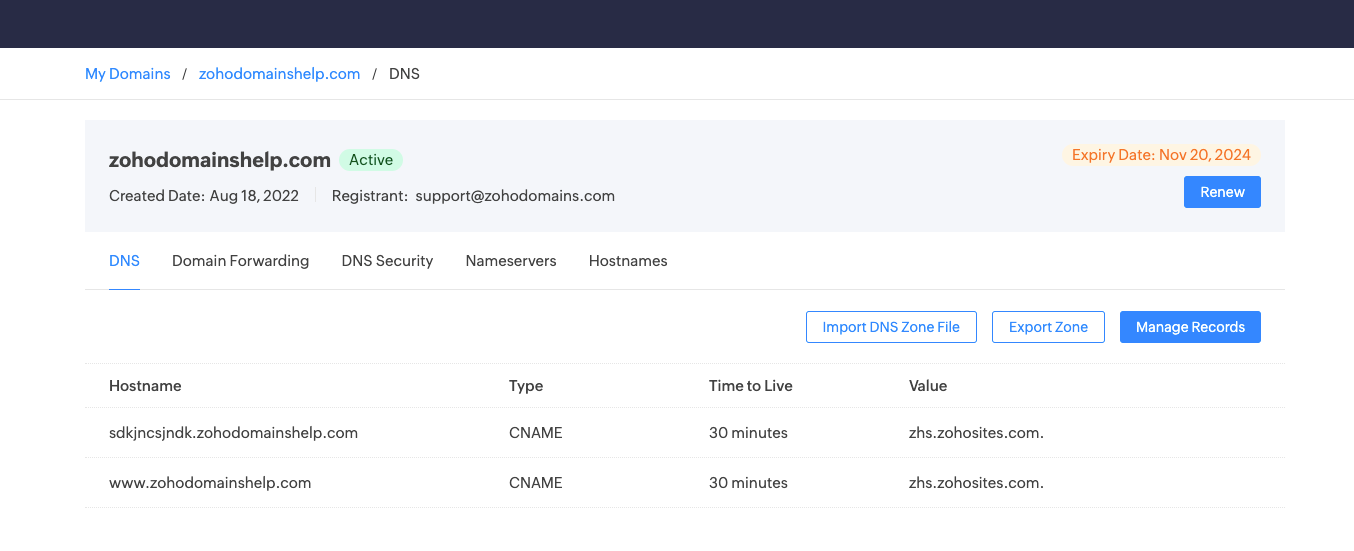Switch to the Domain Forwarding tab
This screenshot has height=551, width=1354.
click(x=240, y=261)
